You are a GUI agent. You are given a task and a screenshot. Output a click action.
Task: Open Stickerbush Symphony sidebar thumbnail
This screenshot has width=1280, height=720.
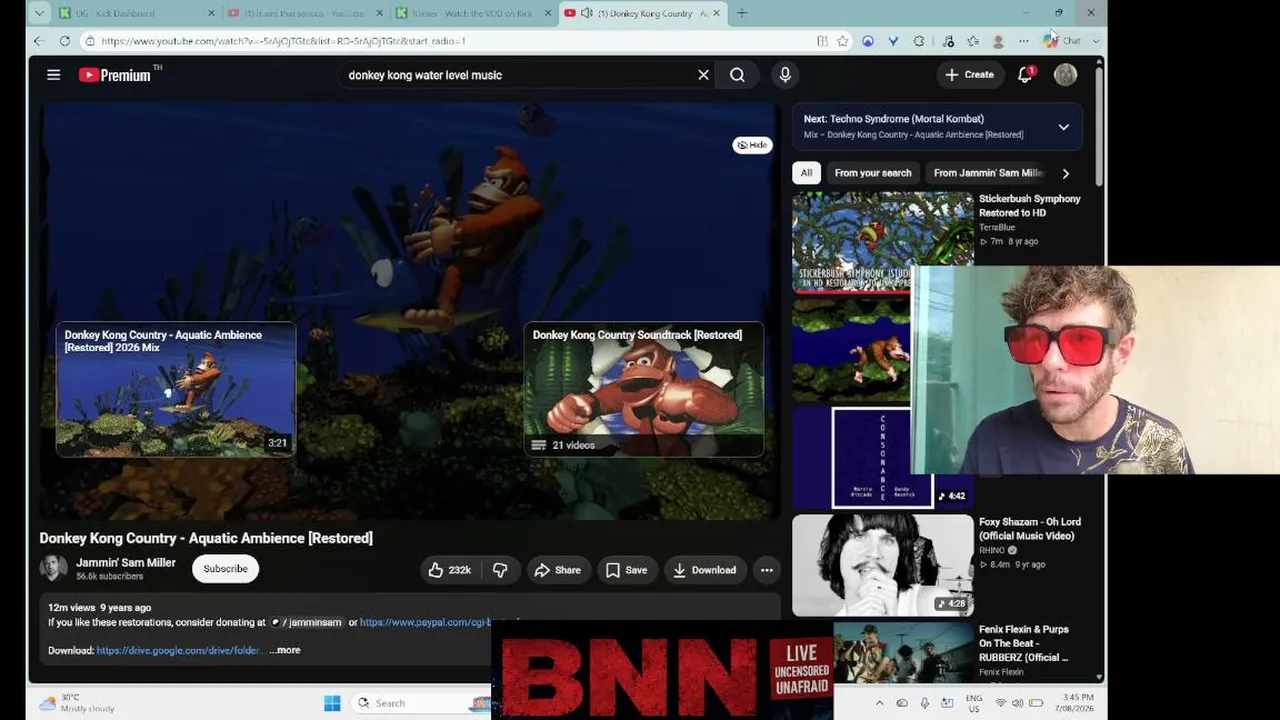tap(882, 241)
